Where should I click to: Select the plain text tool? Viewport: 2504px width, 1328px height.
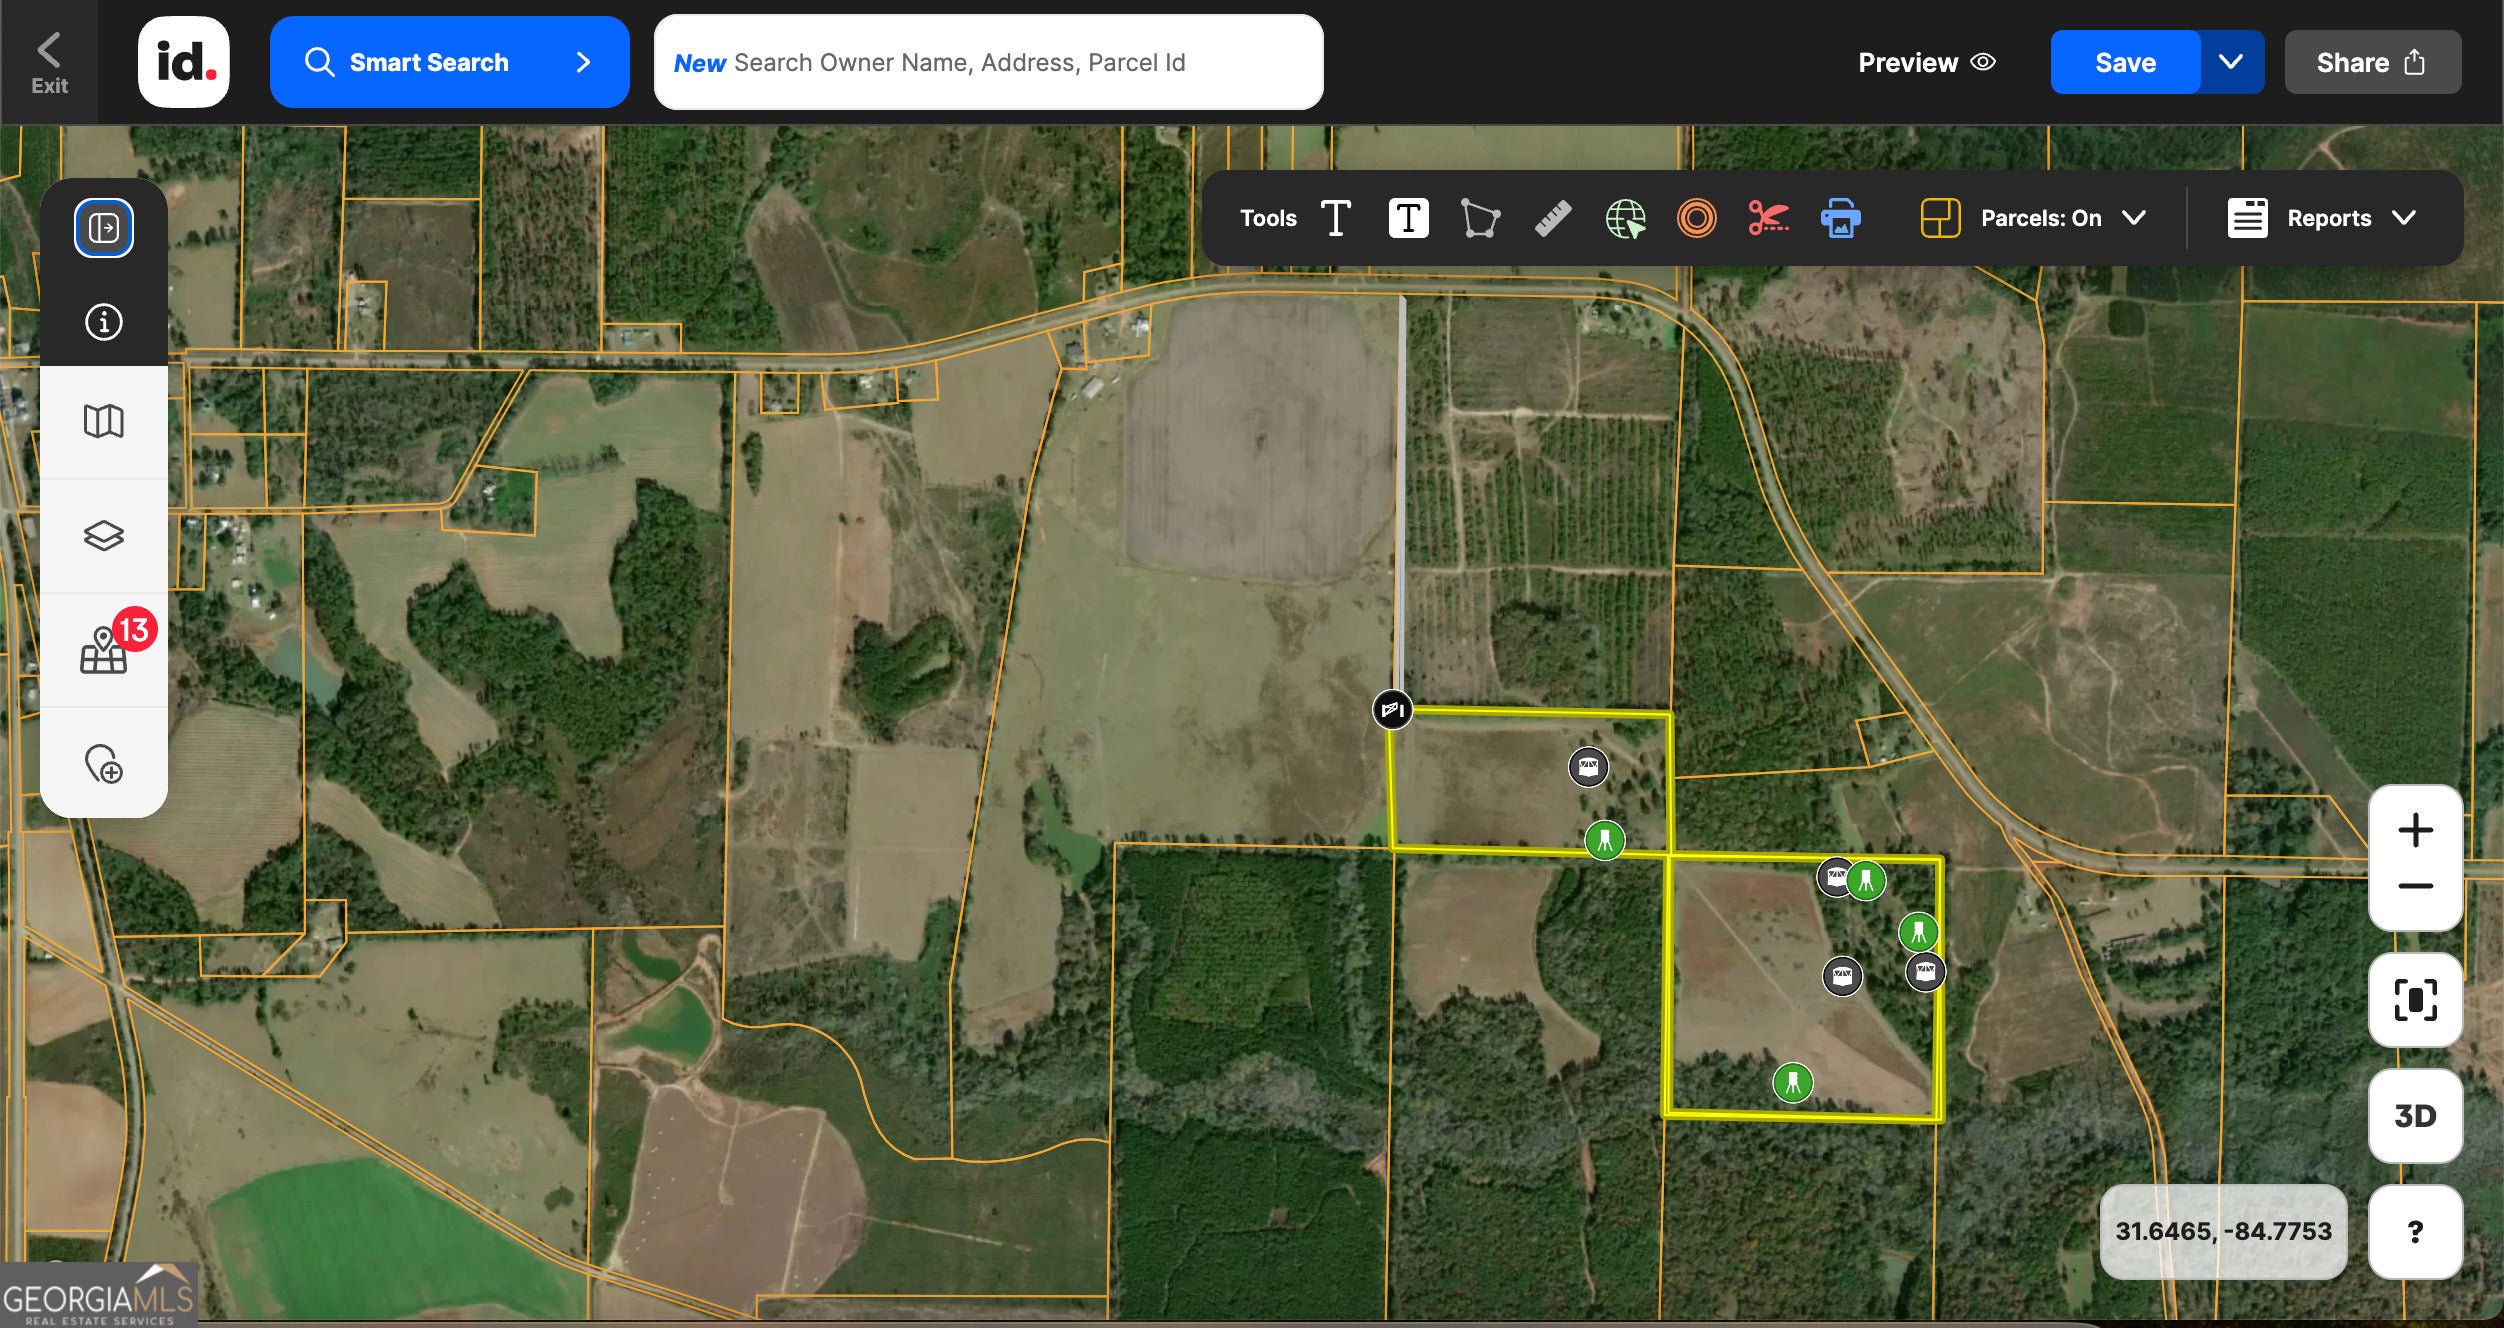point(1335,218)
